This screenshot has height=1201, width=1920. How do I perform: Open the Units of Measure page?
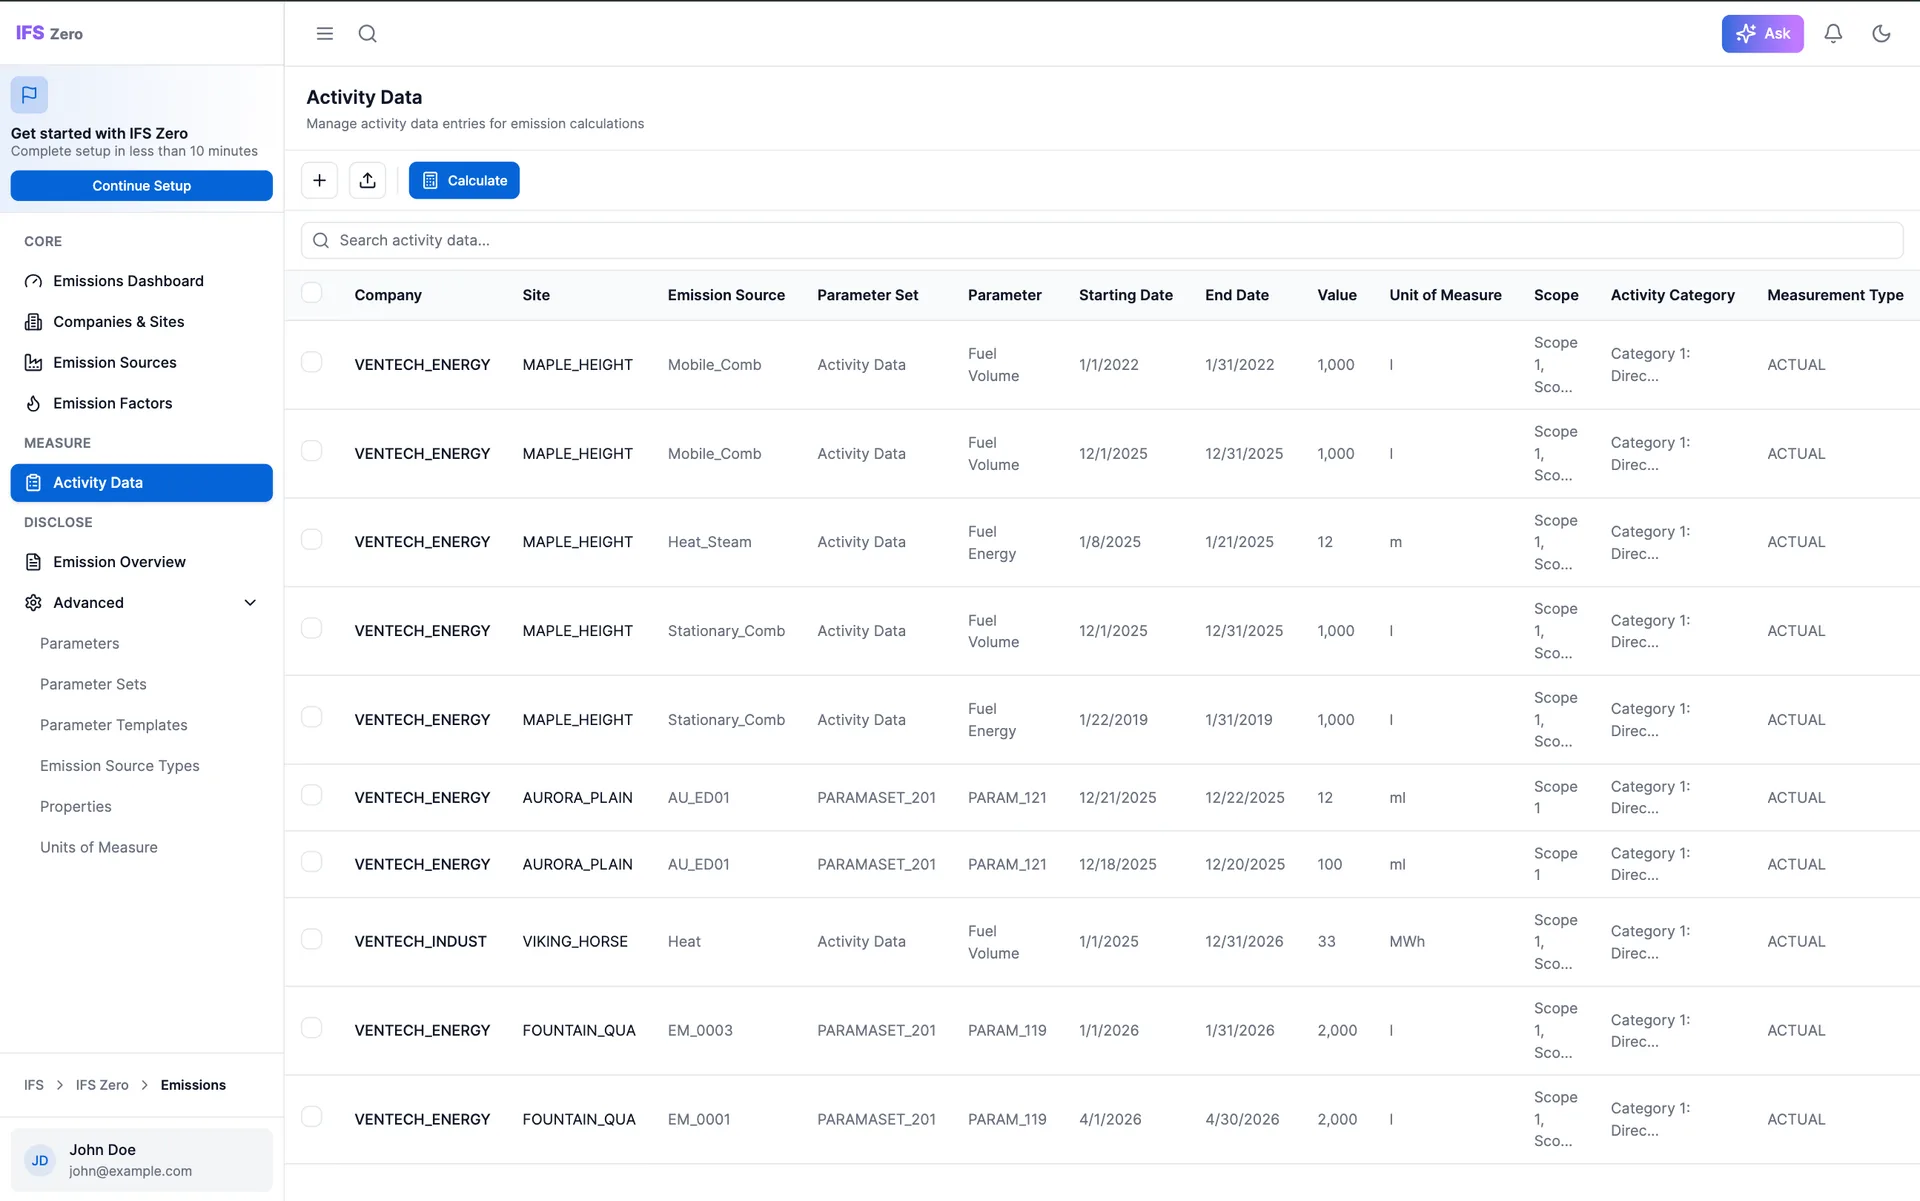coord(98,847)
